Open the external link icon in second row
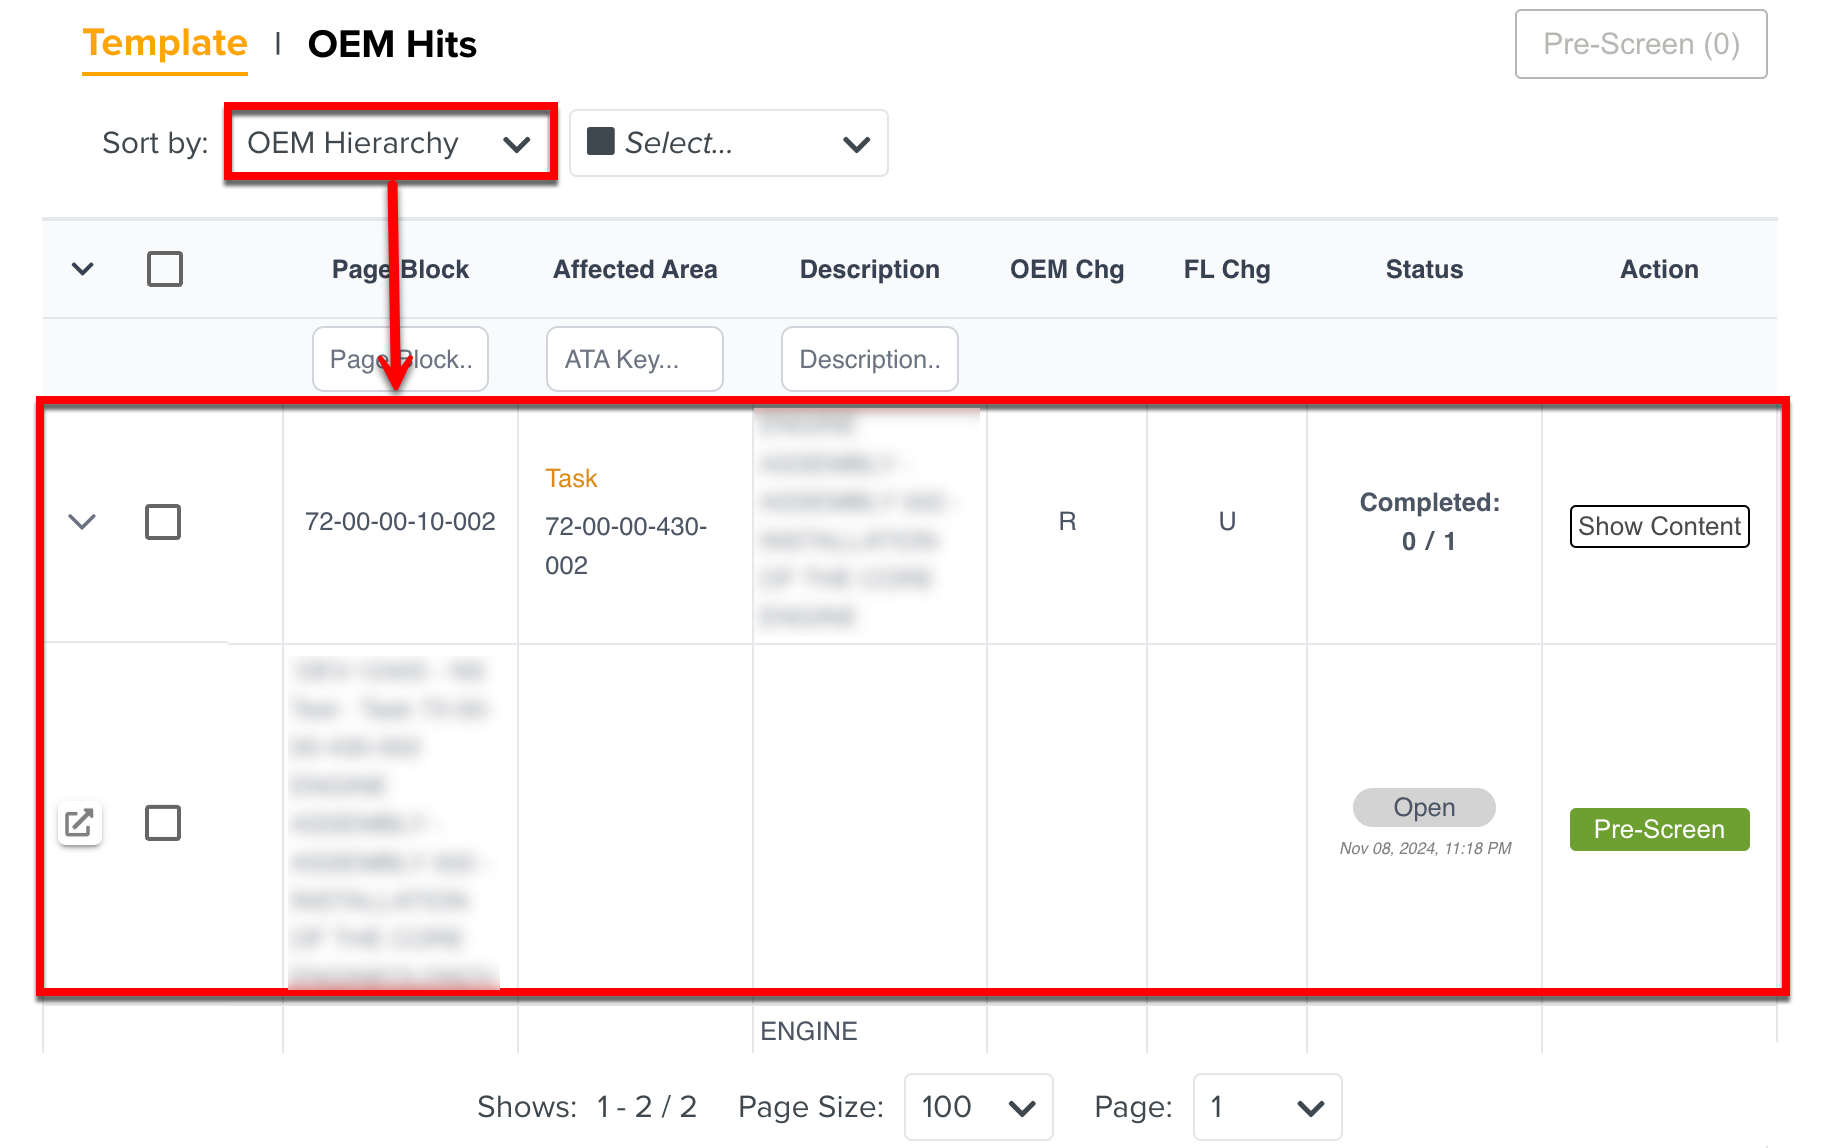Viewport: 1822px width, 1148px height. [80, 824]
